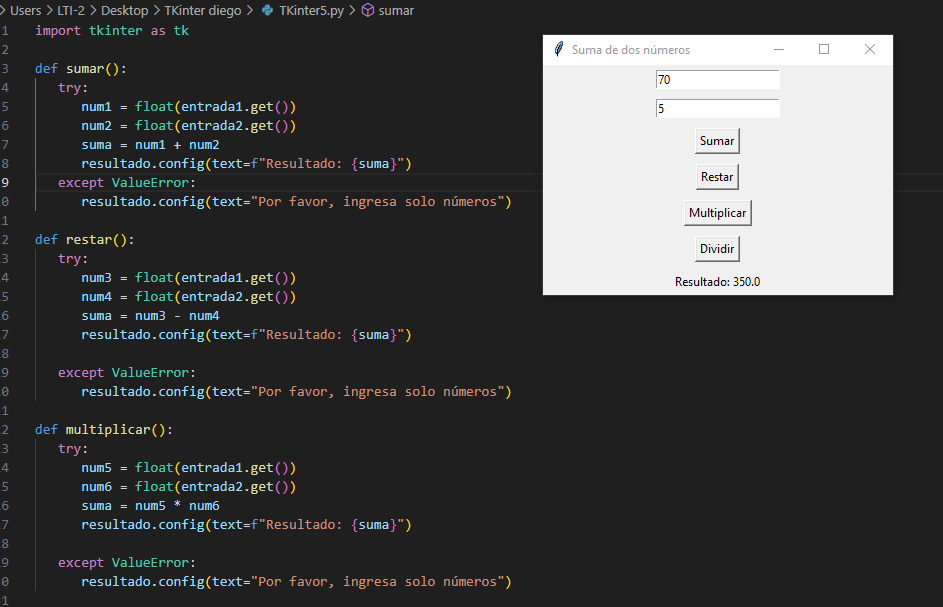
Task: Place cursor on the "def restar():" line
Action: [84, 240]
